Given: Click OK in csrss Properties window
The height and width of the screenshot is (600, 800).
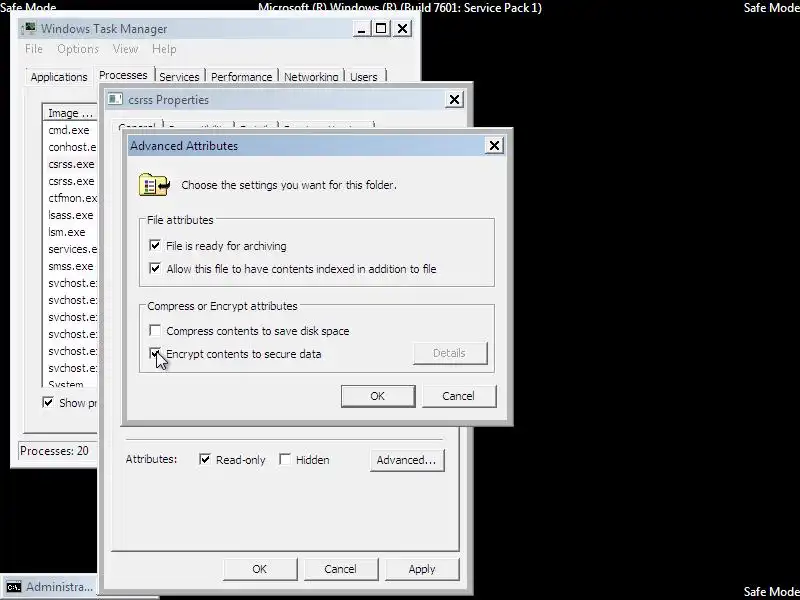Looking at the screenshot, I should click(260, 569).
